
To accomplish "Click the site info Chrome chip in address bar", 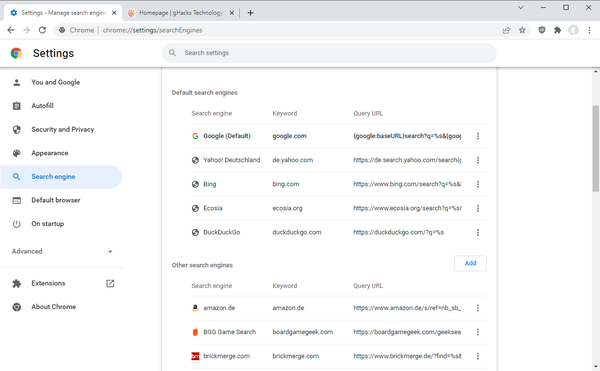I will [77, 30].
